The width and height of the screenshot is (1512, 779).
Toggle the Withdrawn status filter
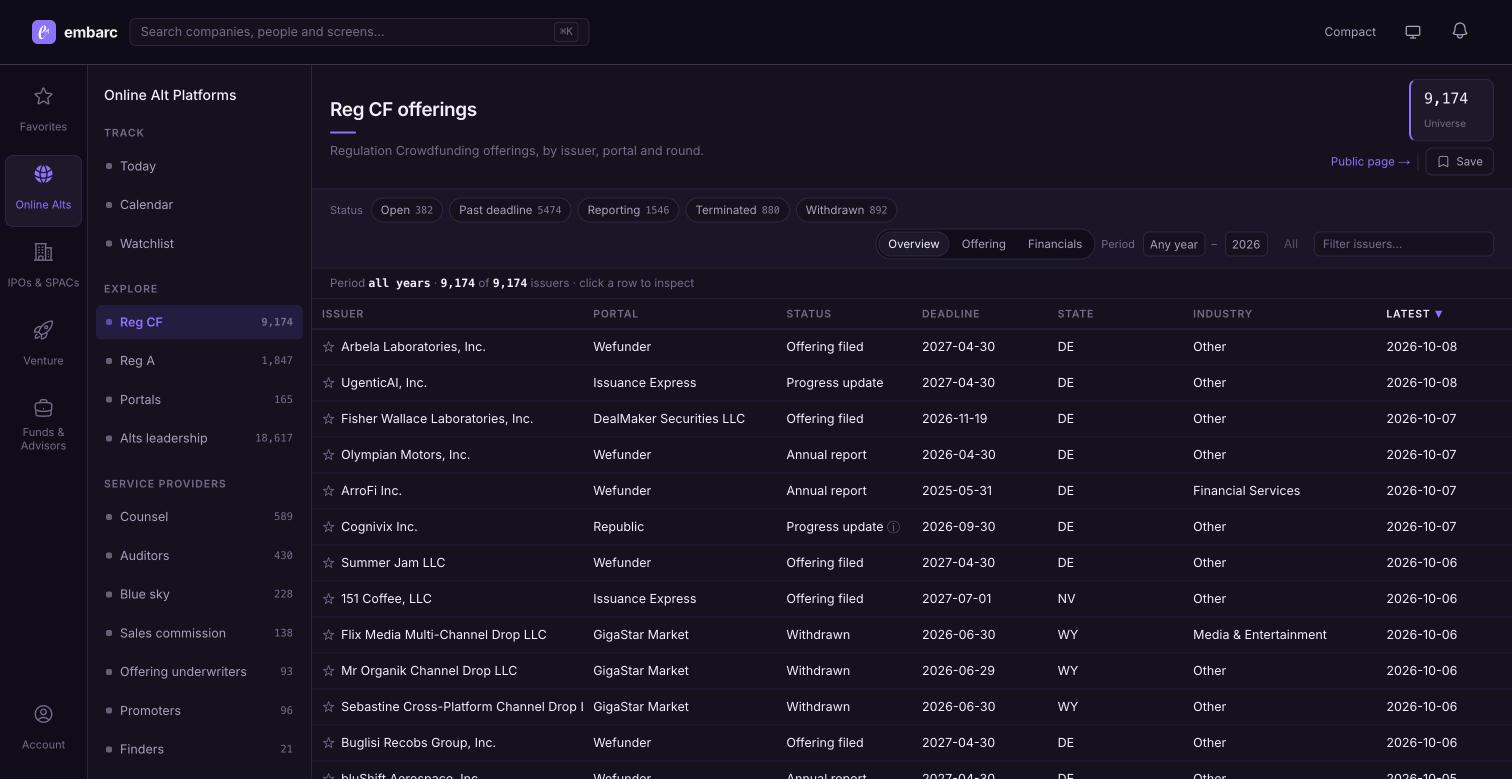(x=846, y=210)
